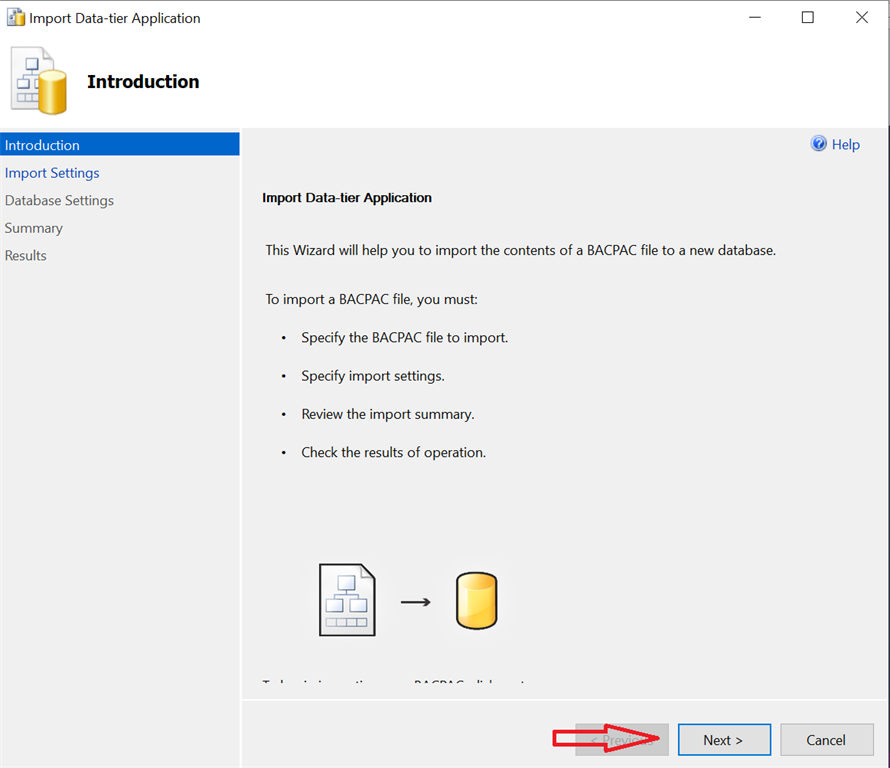Minimize the Import Data-tier Application window
Screen dimensions: 890x768
753,18
